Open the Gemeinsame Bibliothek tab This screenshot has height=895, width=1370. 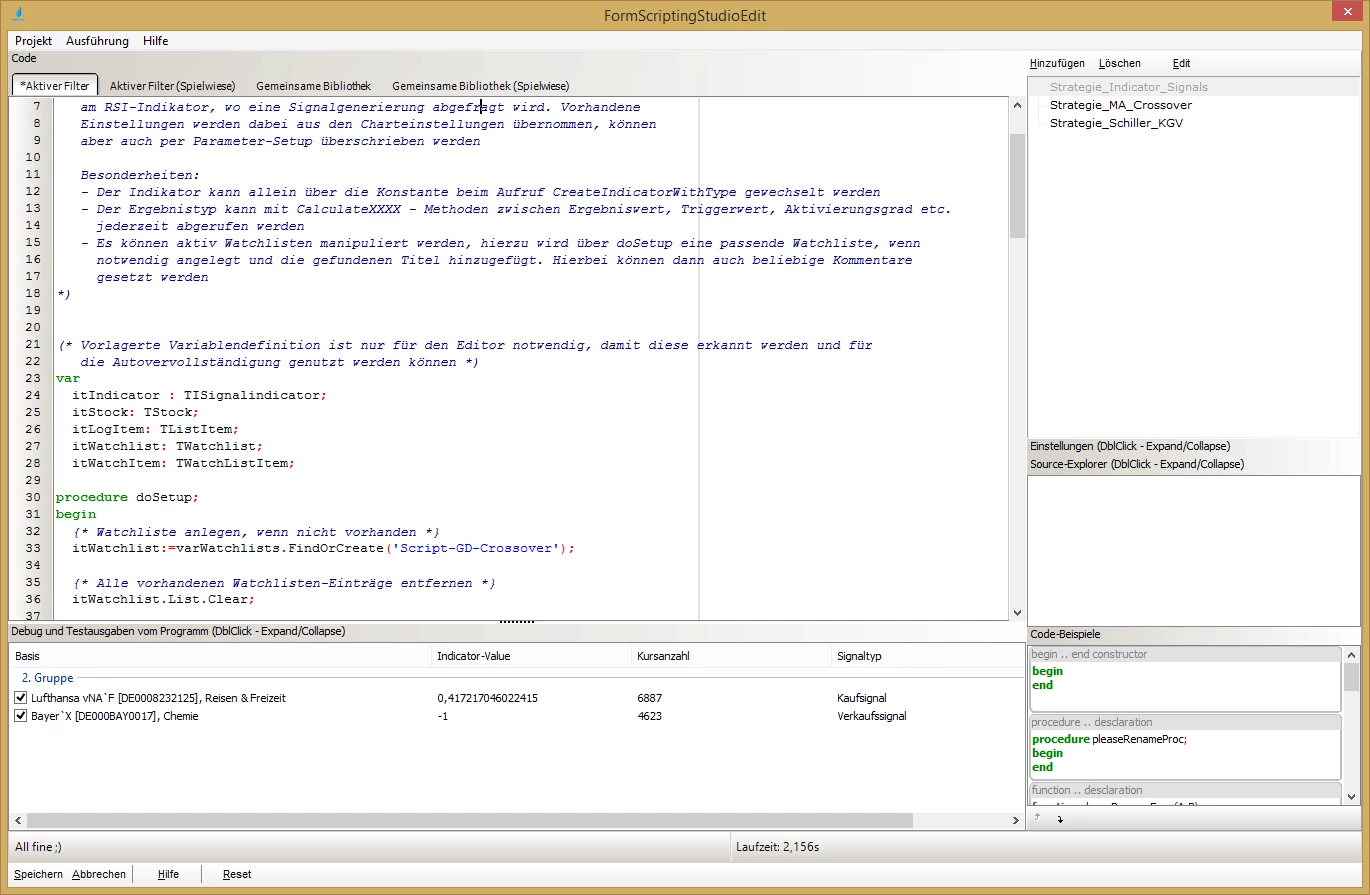point(313,86)
